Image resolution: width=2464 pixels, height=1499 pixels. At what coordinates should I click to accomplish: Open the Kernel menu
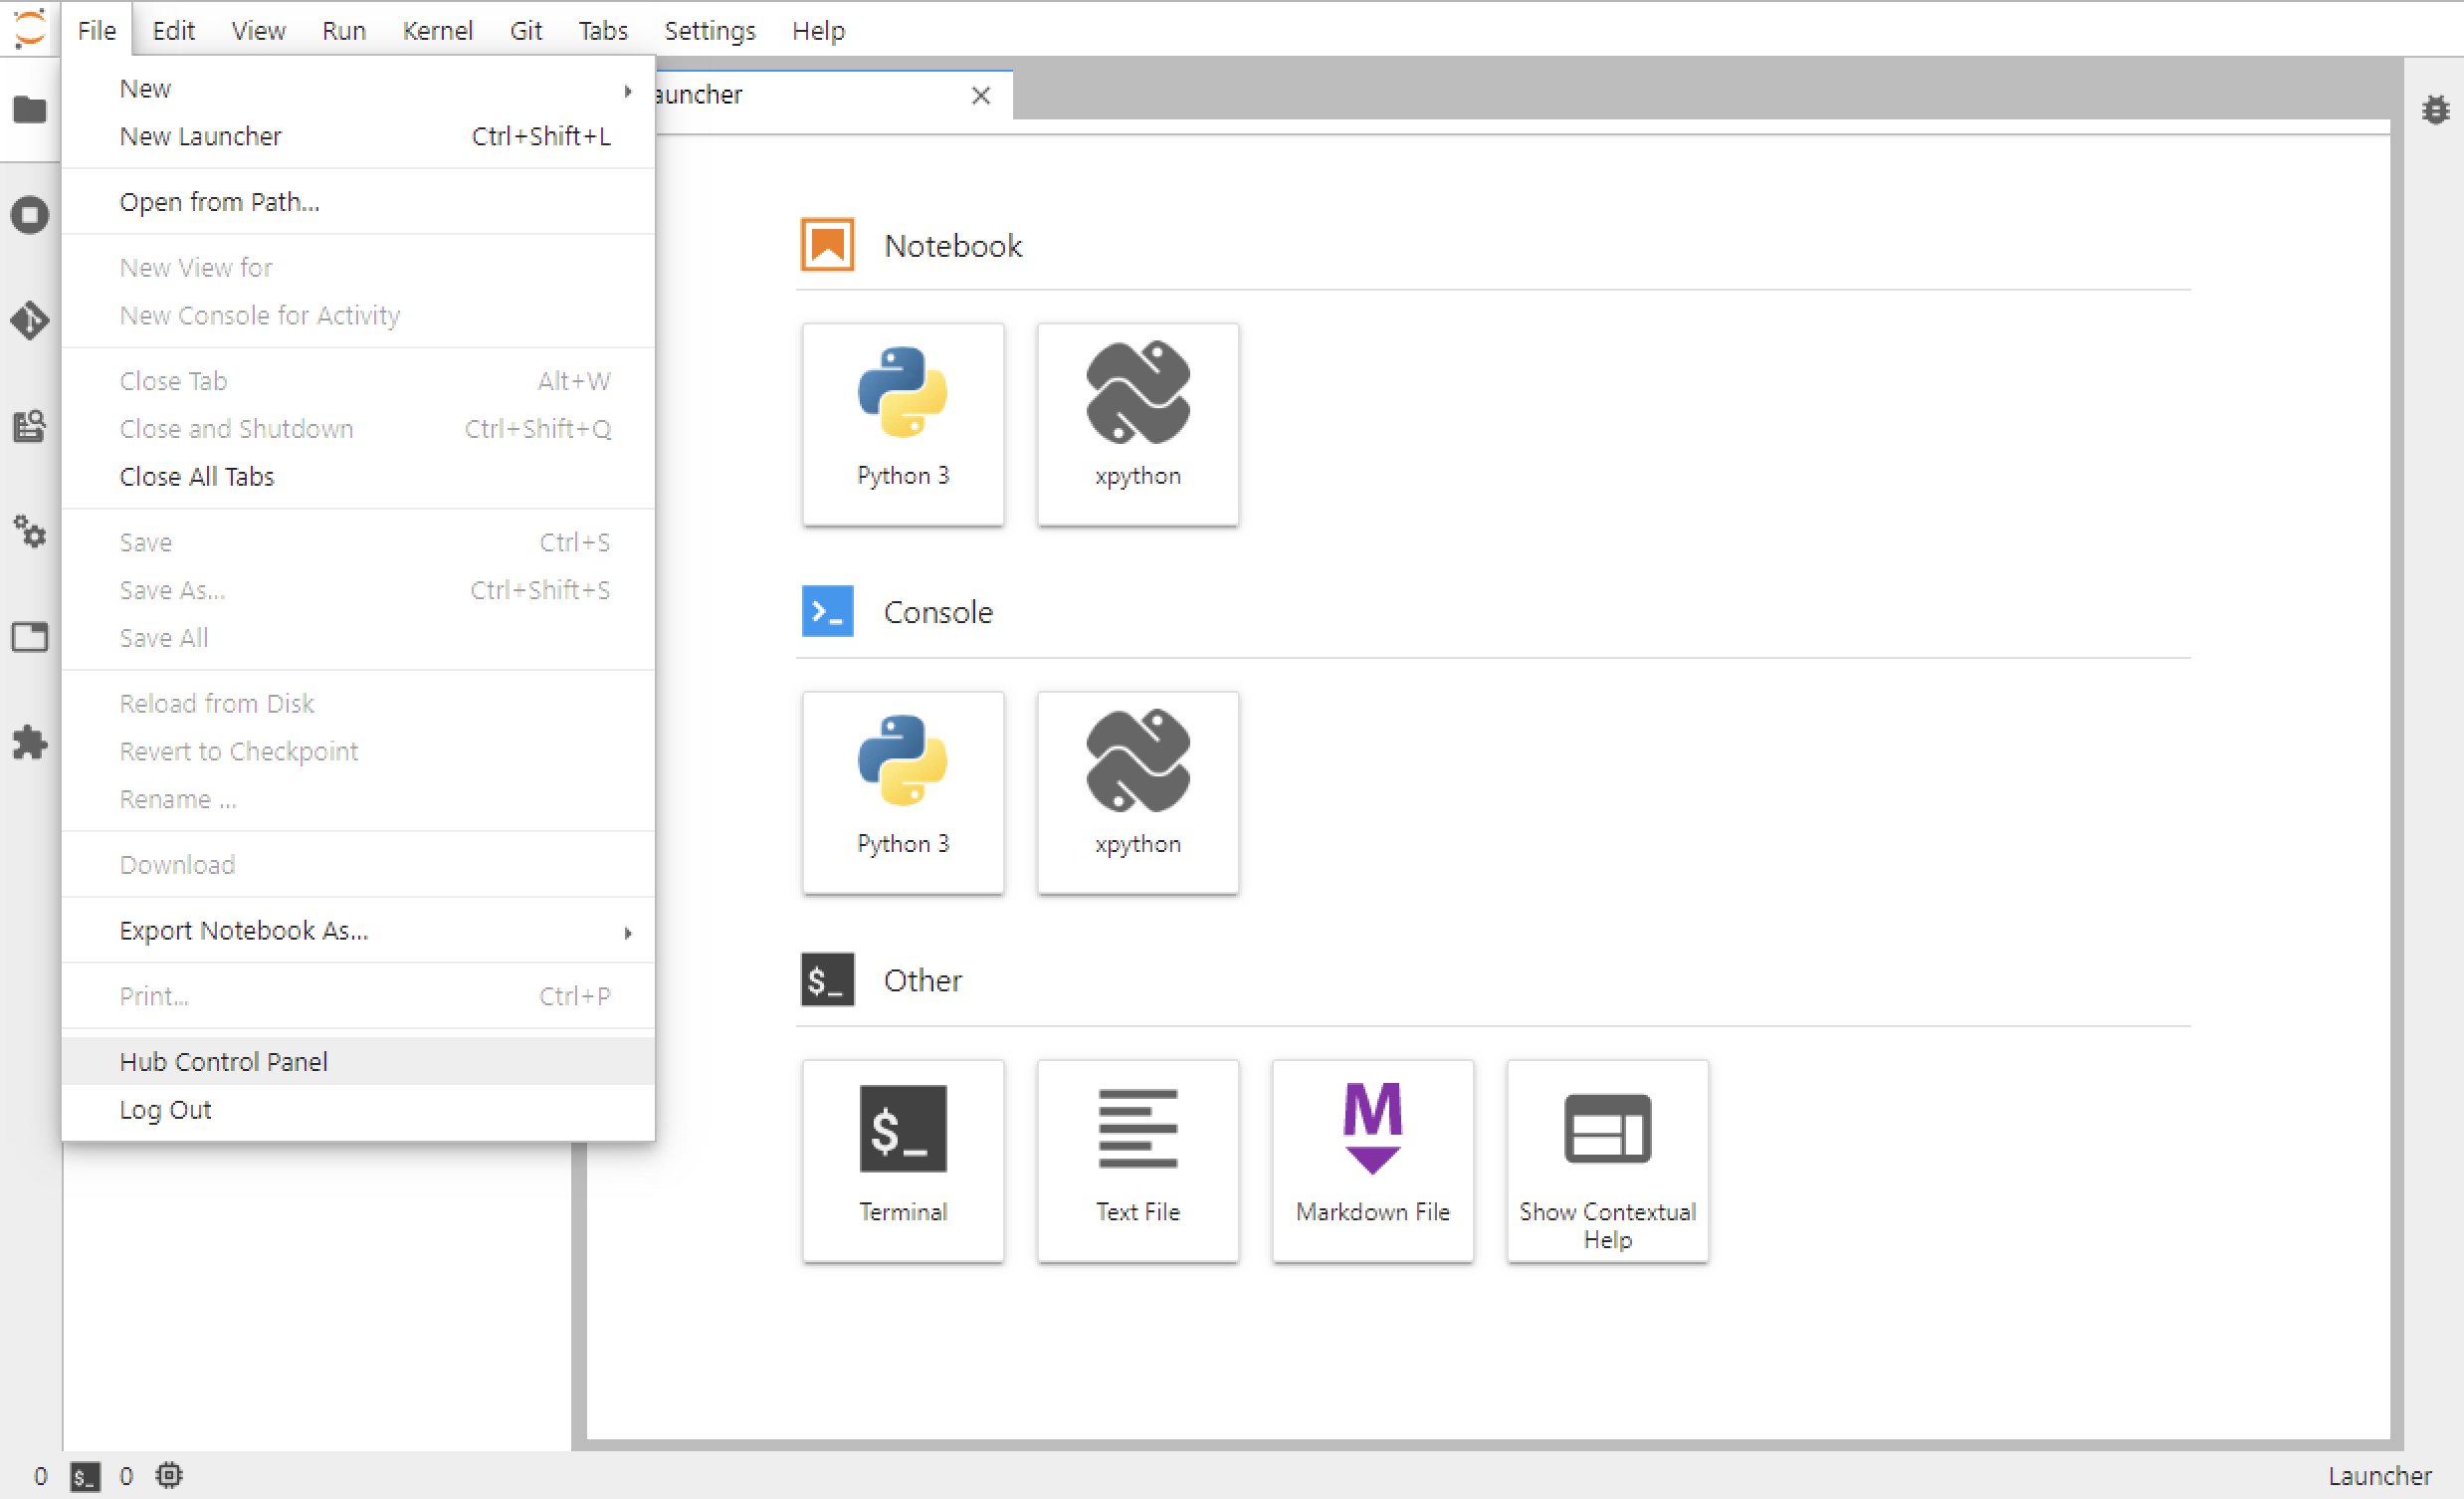(x=437, y=31)
